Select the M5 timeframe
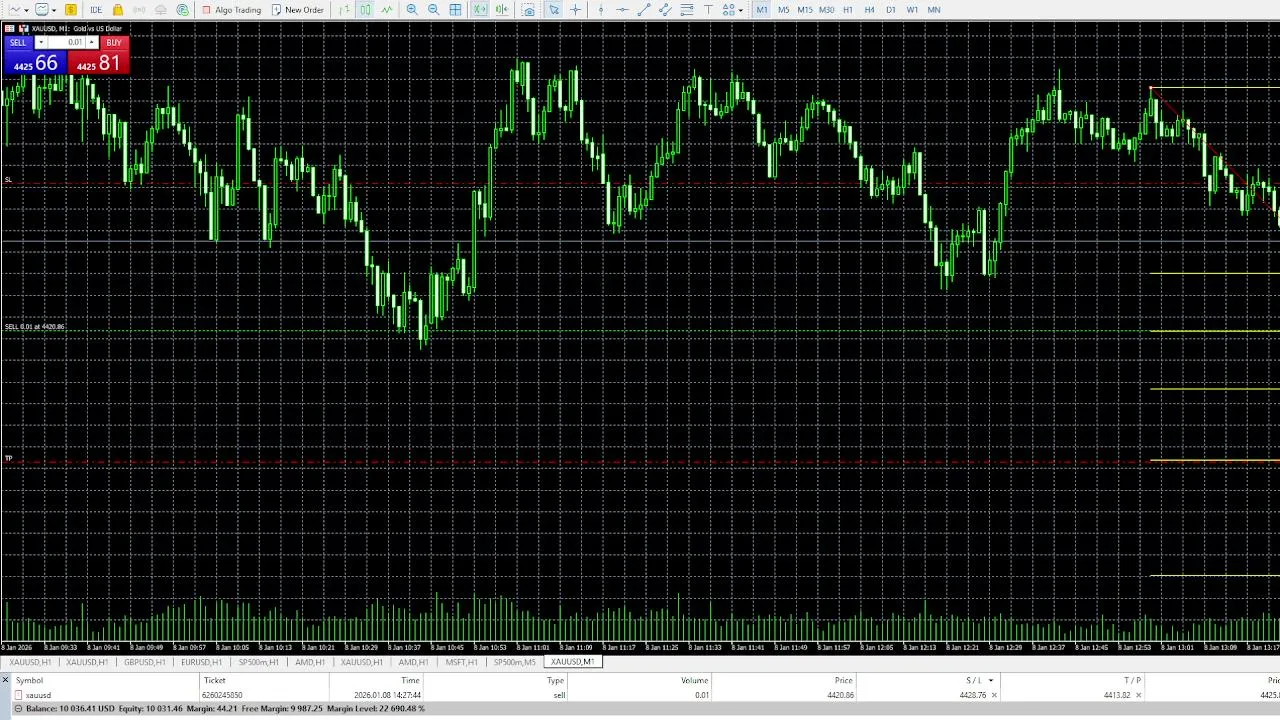Image resolution: width=1280 pixels, height=720 pixels. point(783,10)
